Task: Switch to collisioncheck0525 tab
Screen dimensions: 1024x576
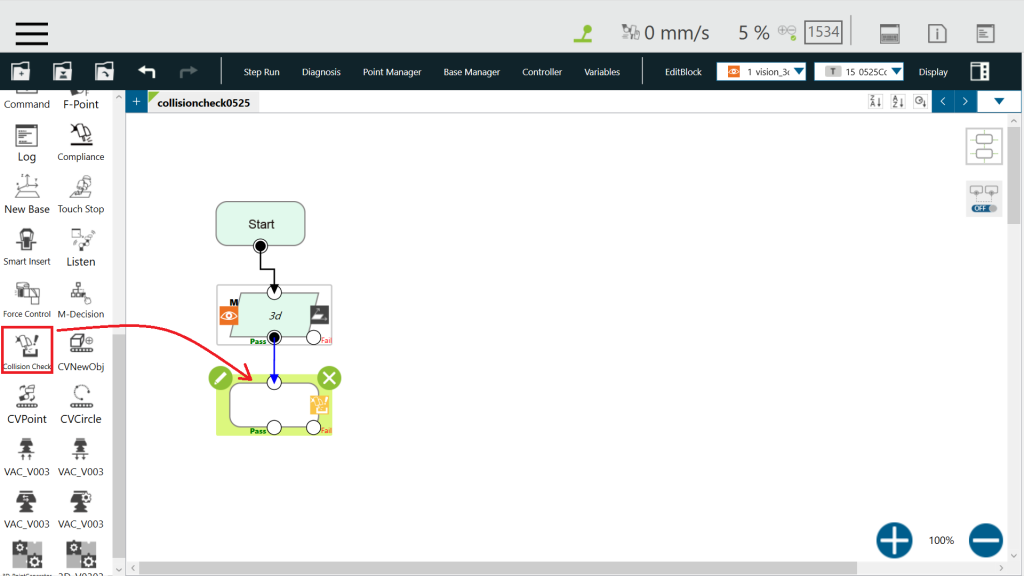Action: (203, 102)
